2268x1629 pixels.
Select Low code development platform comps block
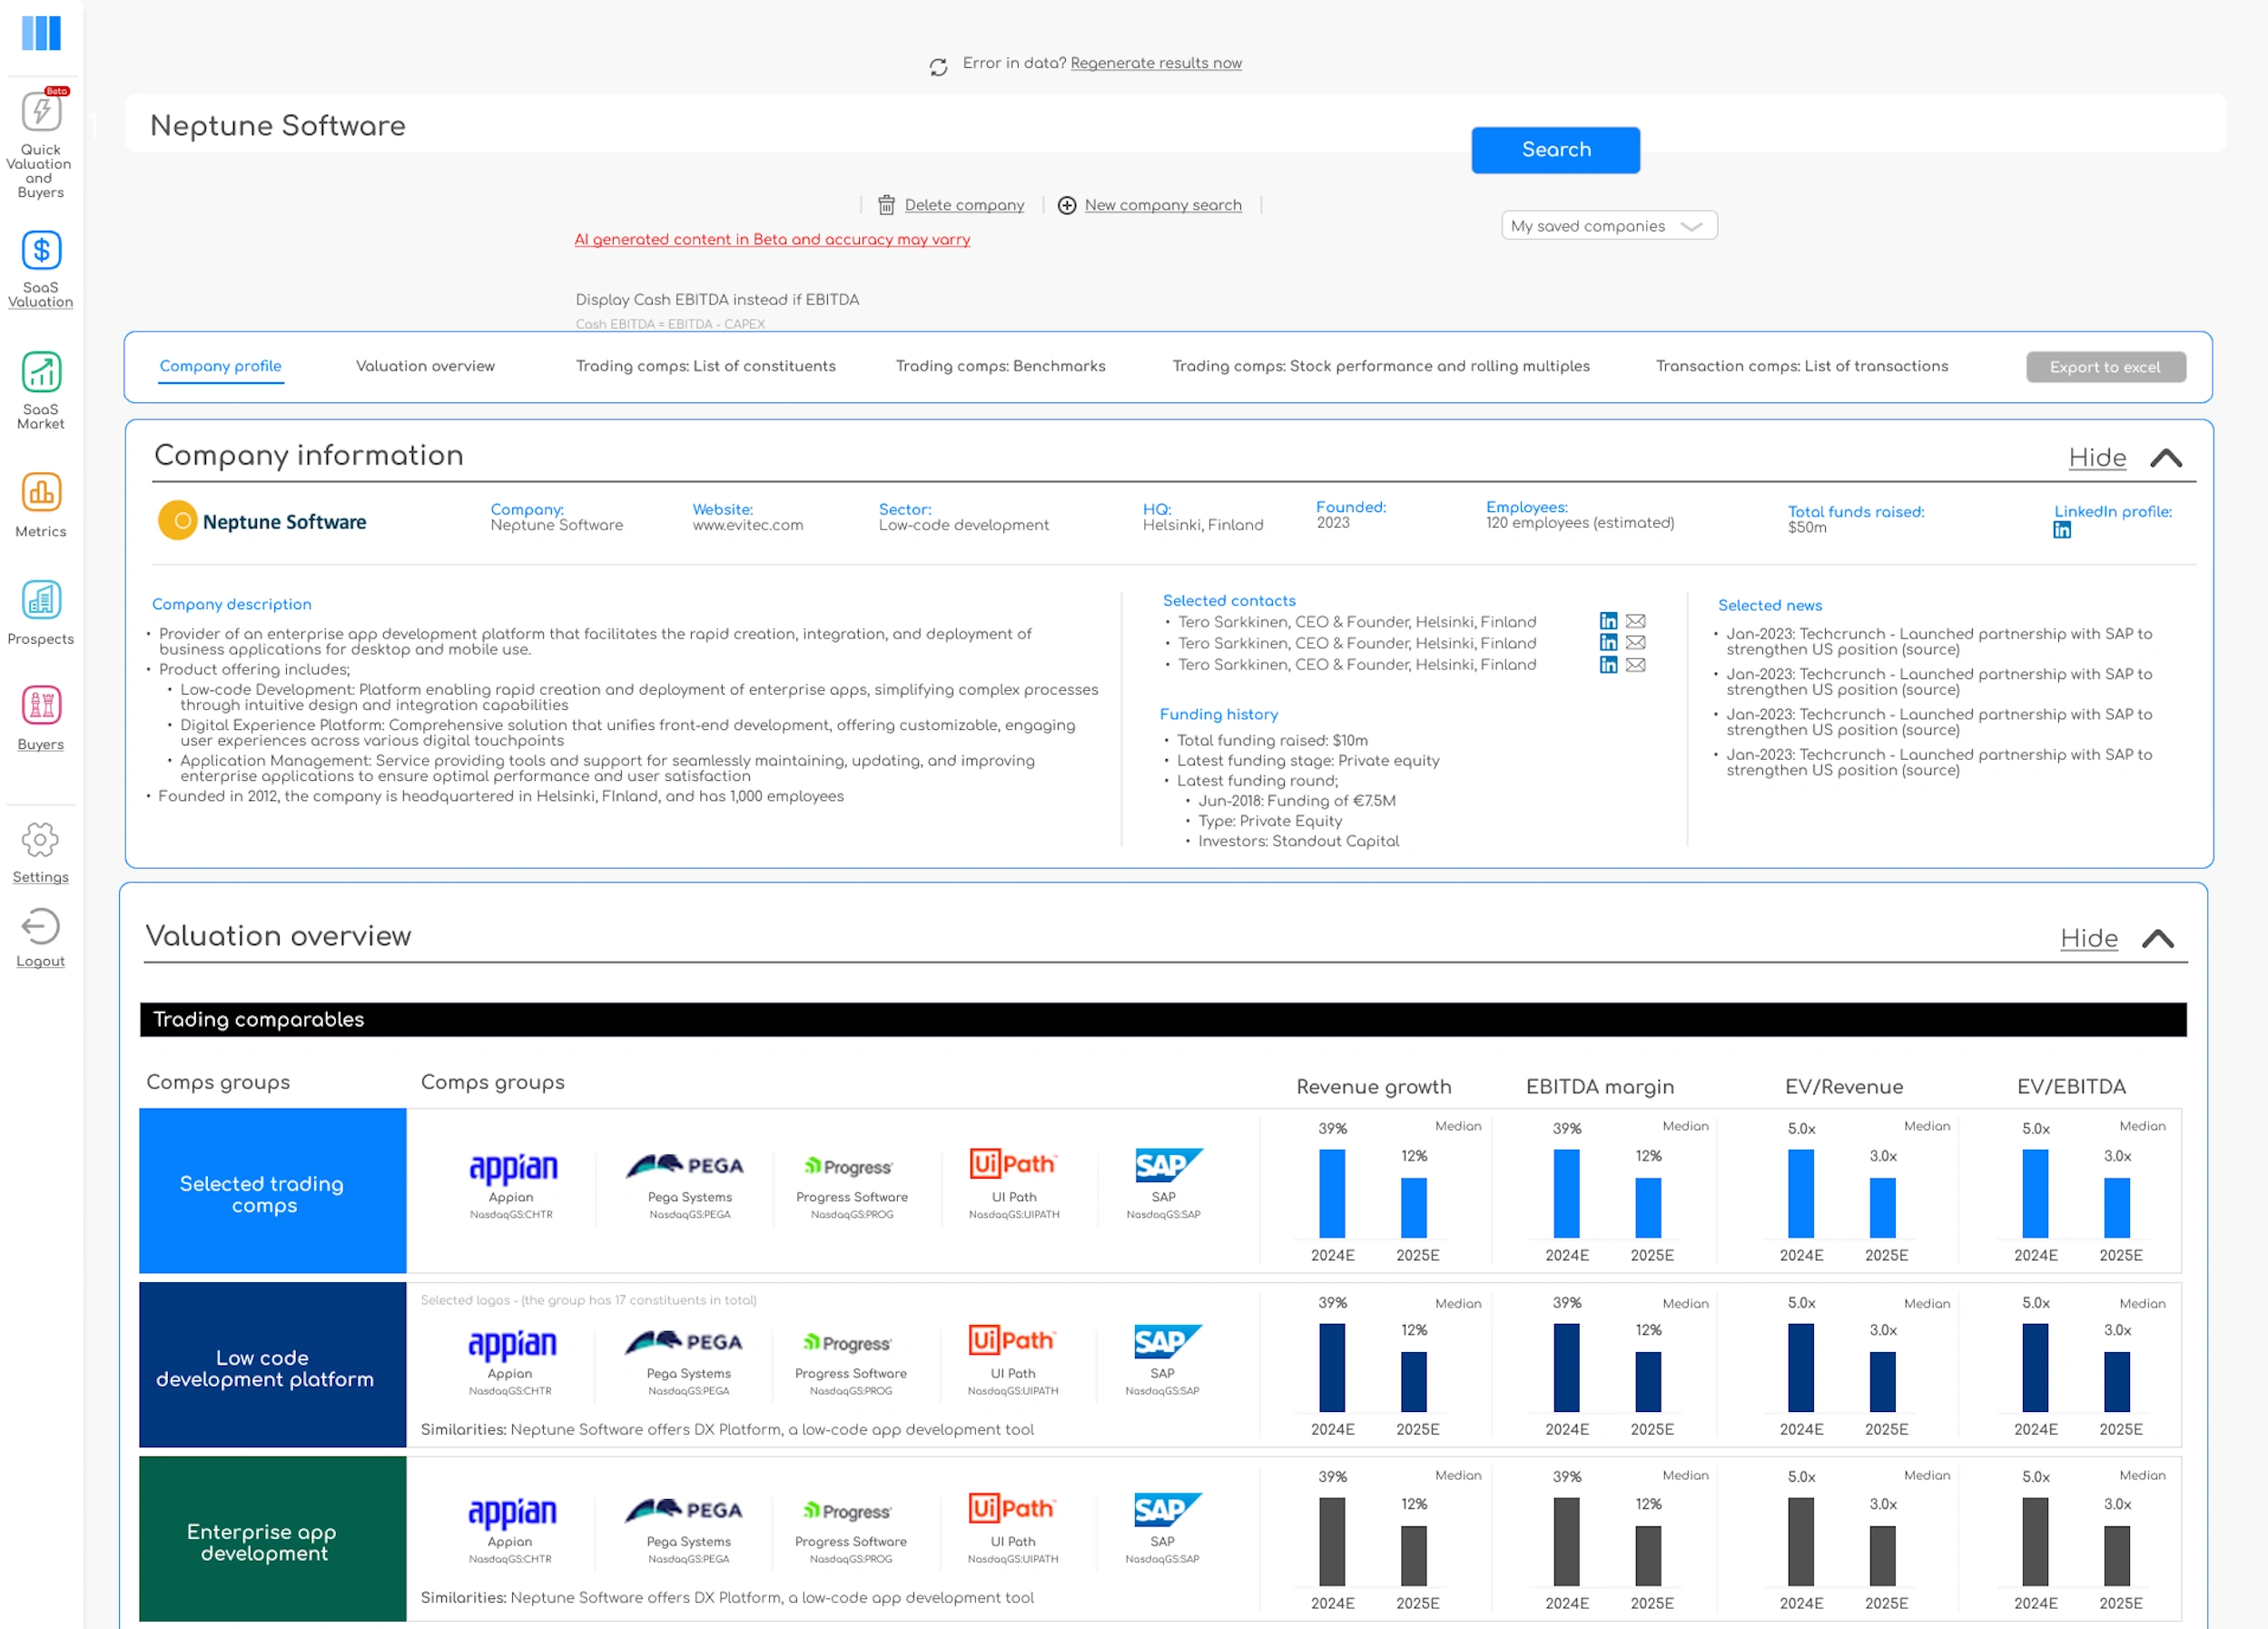coord(272,1365)
